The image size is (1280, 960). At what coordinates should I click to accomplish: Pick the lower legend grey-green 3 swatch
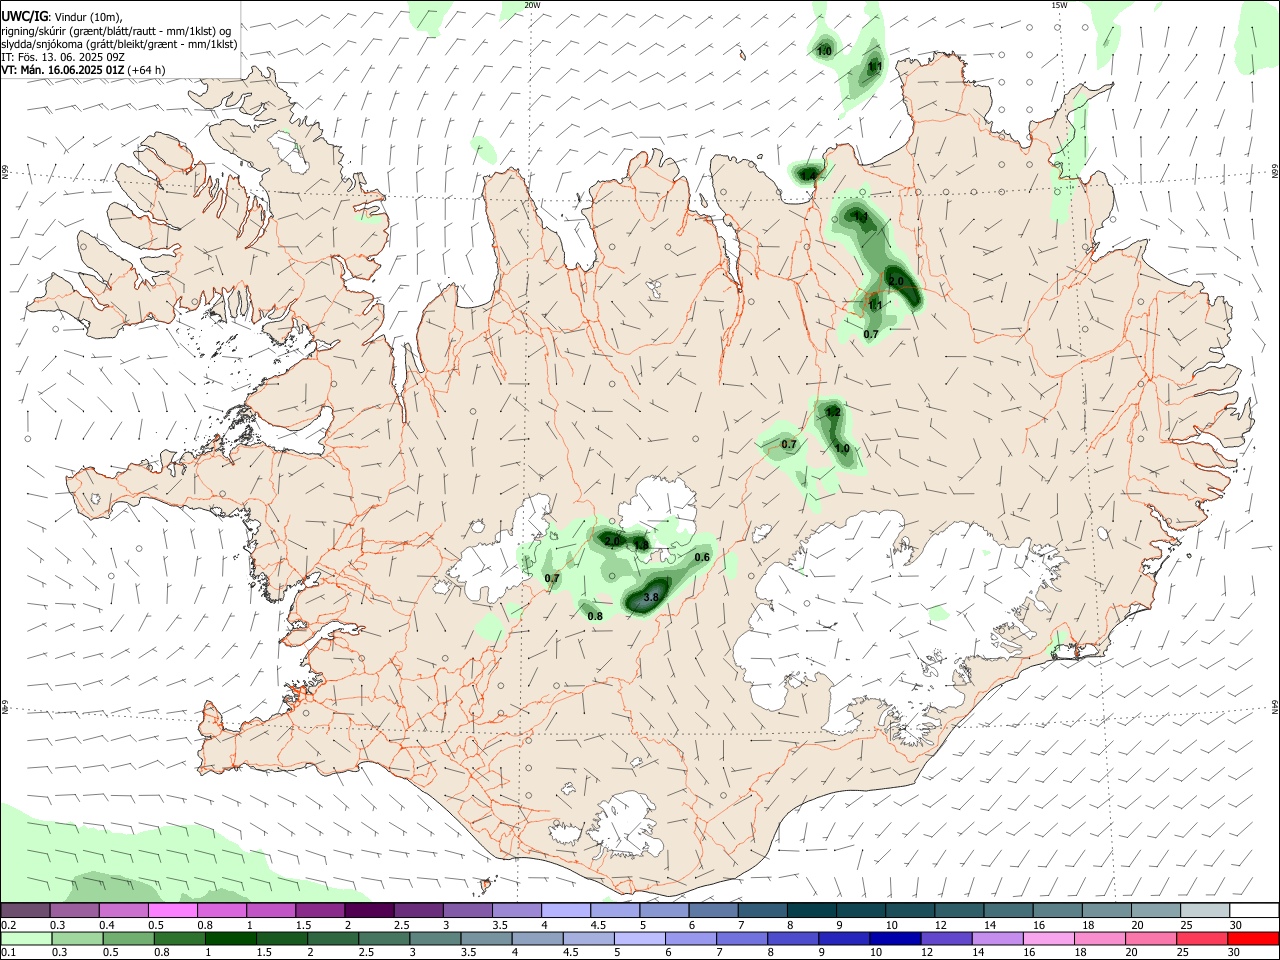pyautogui.click(x=436, y=938)
